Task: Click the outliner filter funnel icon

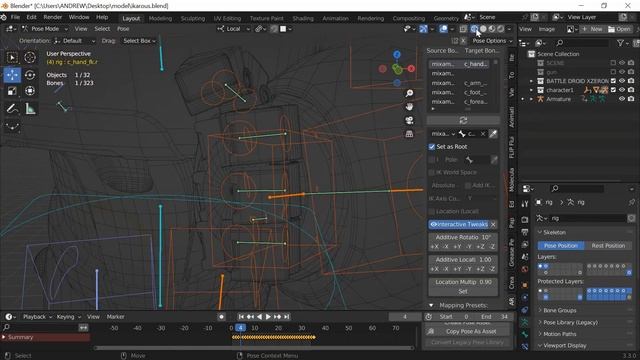Action: coord(620,42)
